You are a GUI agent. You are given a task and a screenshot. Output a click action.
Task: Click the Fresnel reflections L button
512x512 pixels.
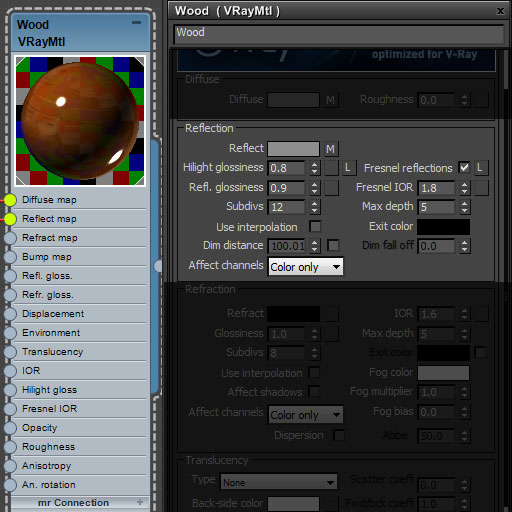(x=480, y=168)
